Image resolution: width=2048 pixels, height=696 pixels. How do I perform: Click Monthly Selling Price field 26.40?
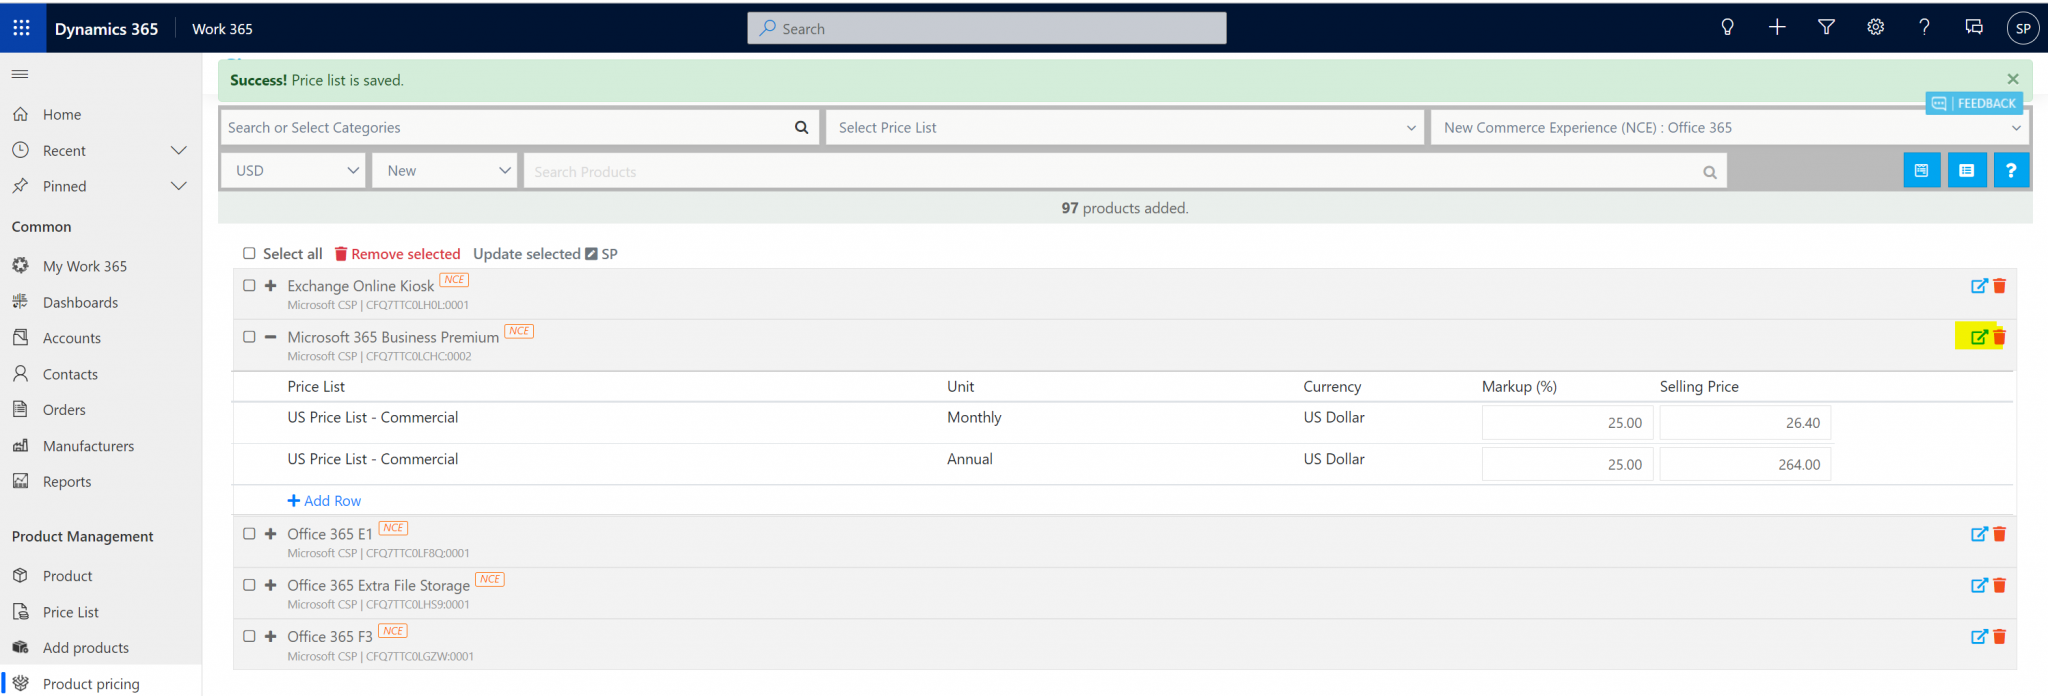coord(1745,423)
